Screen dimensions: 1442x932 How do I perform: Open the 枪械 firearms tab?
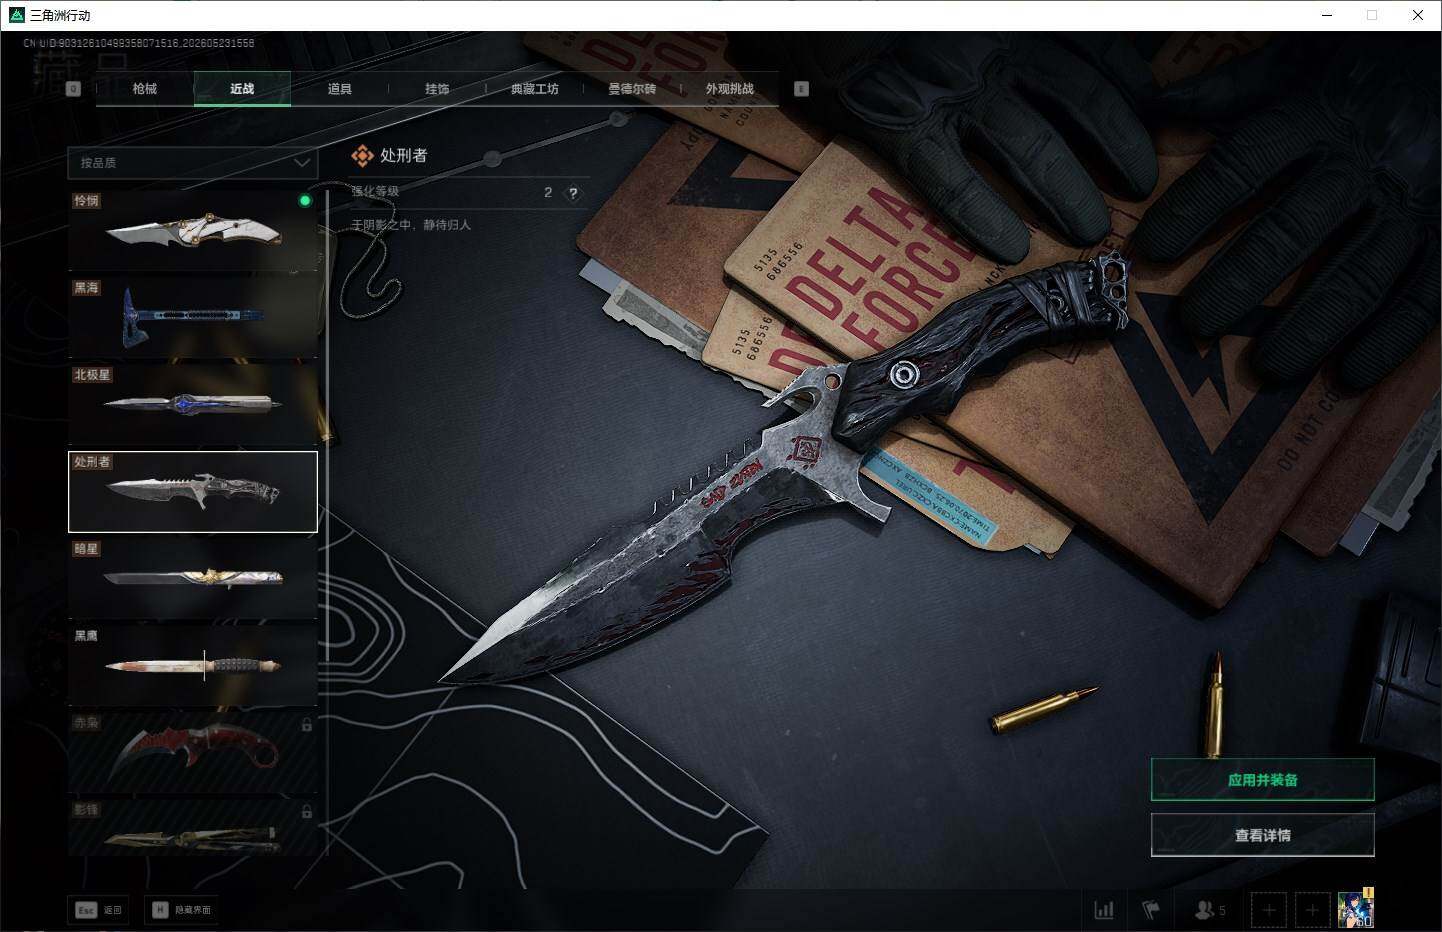[x=145, y=89]
